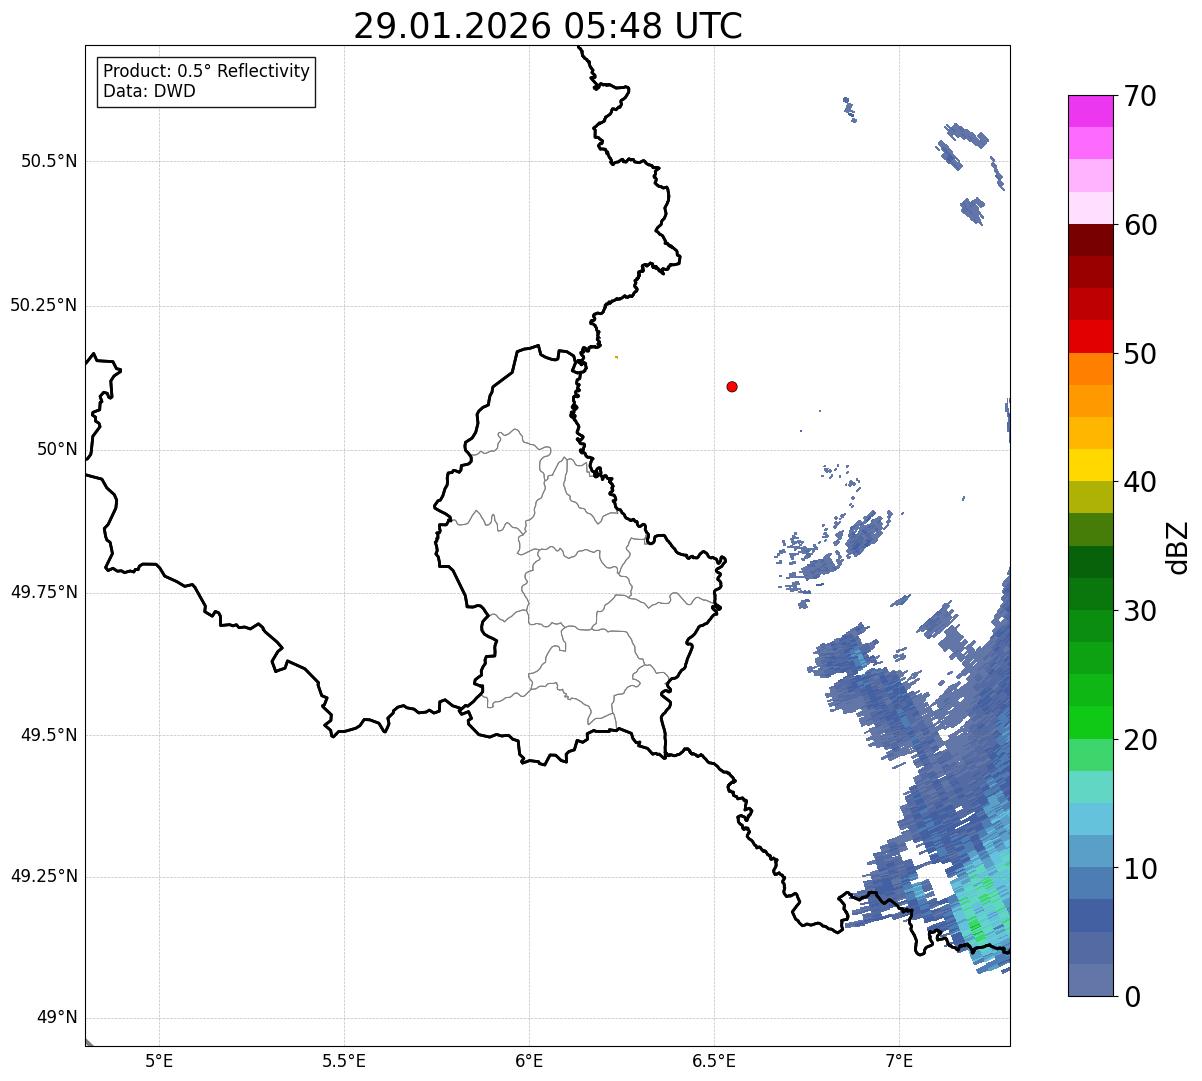
Task: Click the latitude label 49.75°N
Action: [x=44, y=592]
